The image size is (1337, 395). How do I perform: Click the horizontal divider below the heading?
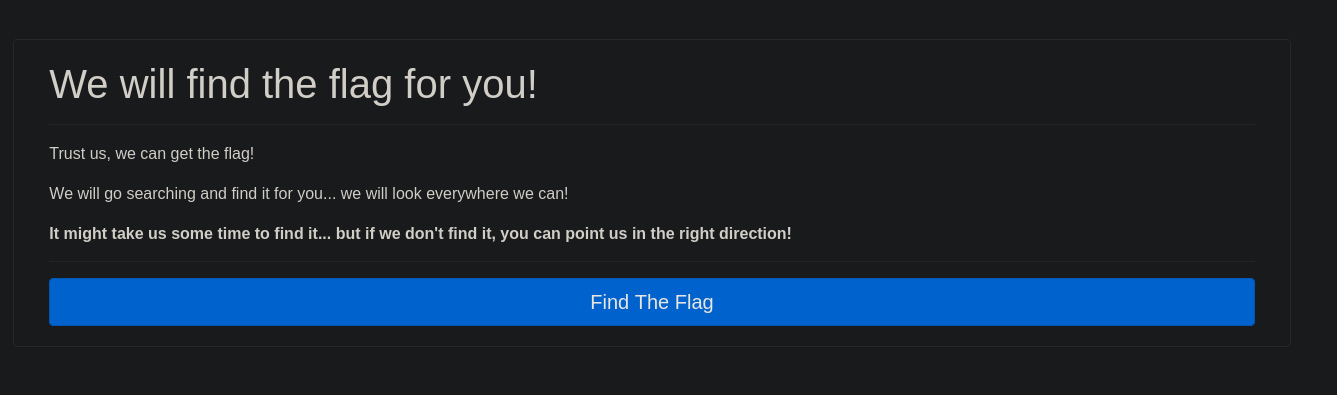651,124
